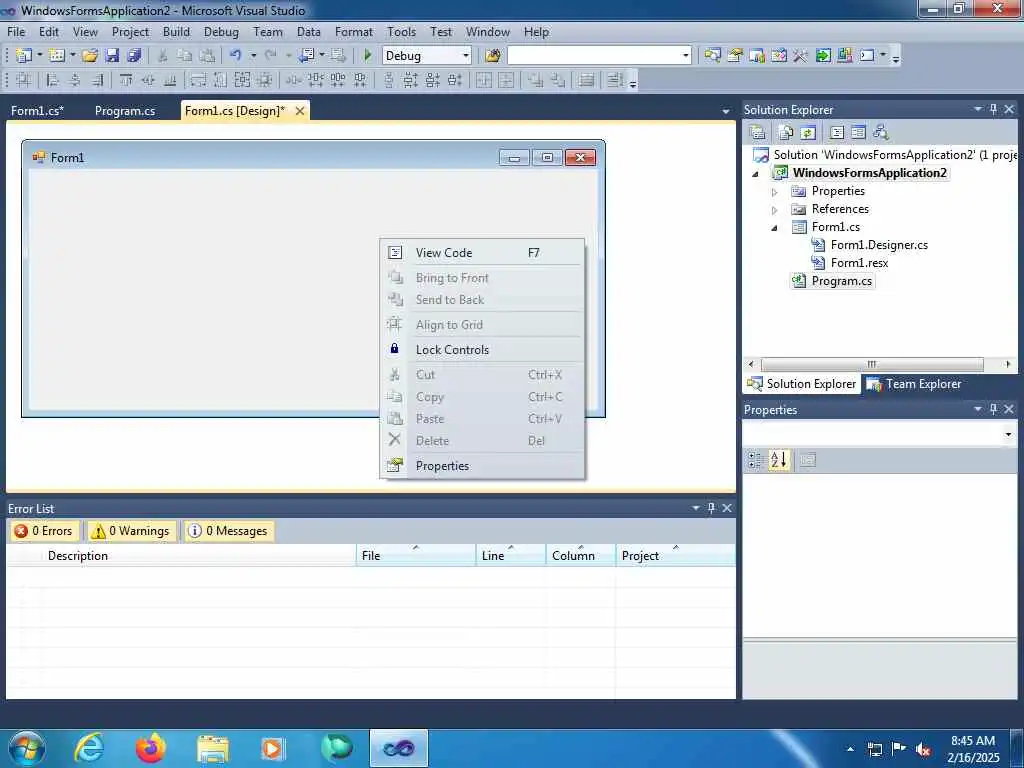Image resolution: width=1024 pixels, height=768 pixels.
Task: Choose Properties in the context menu
Action: point(483,466)
